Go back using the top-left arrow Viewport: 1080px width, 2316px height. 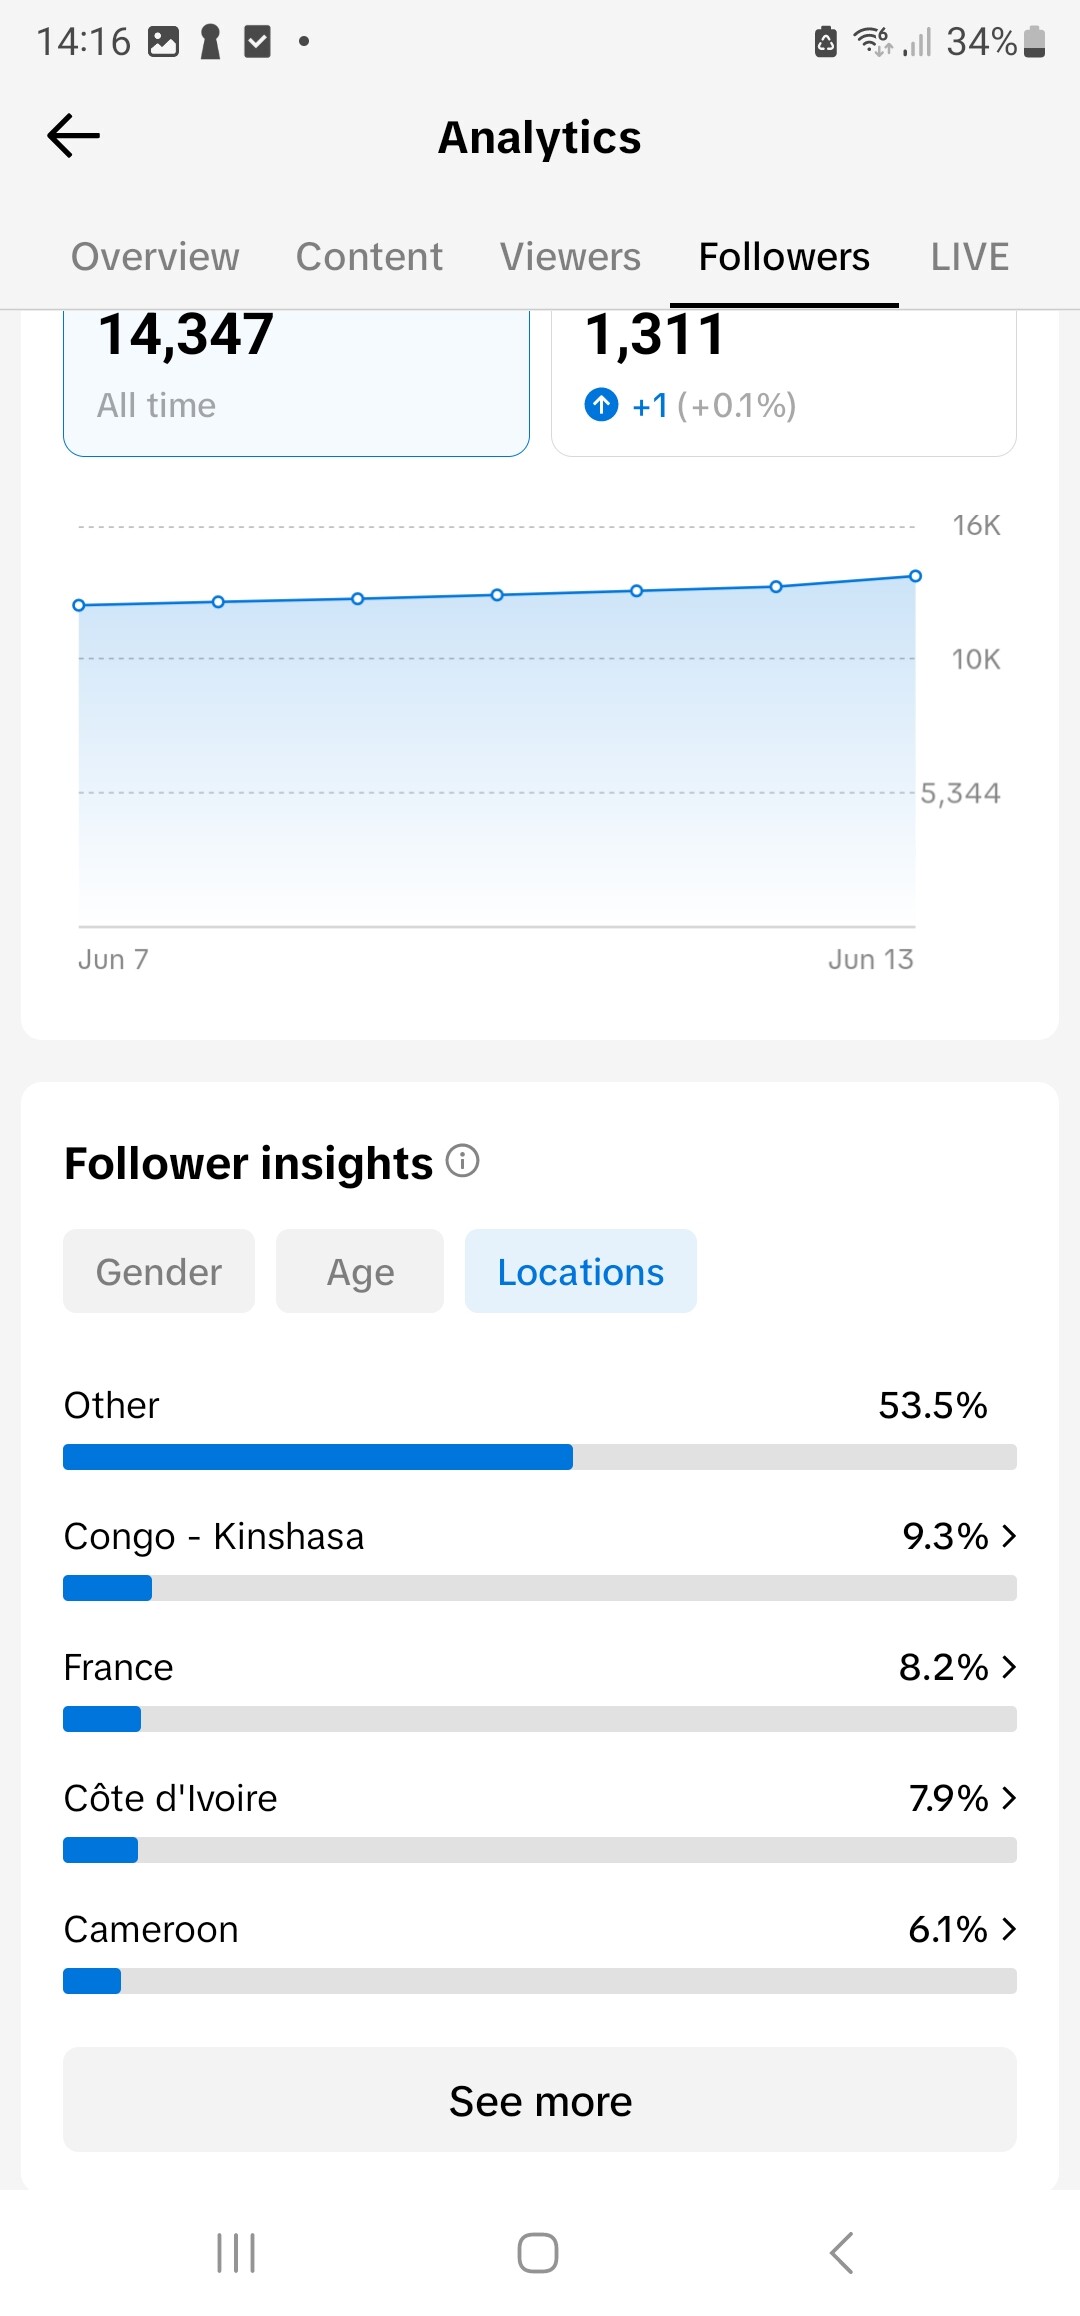(74, 136)
